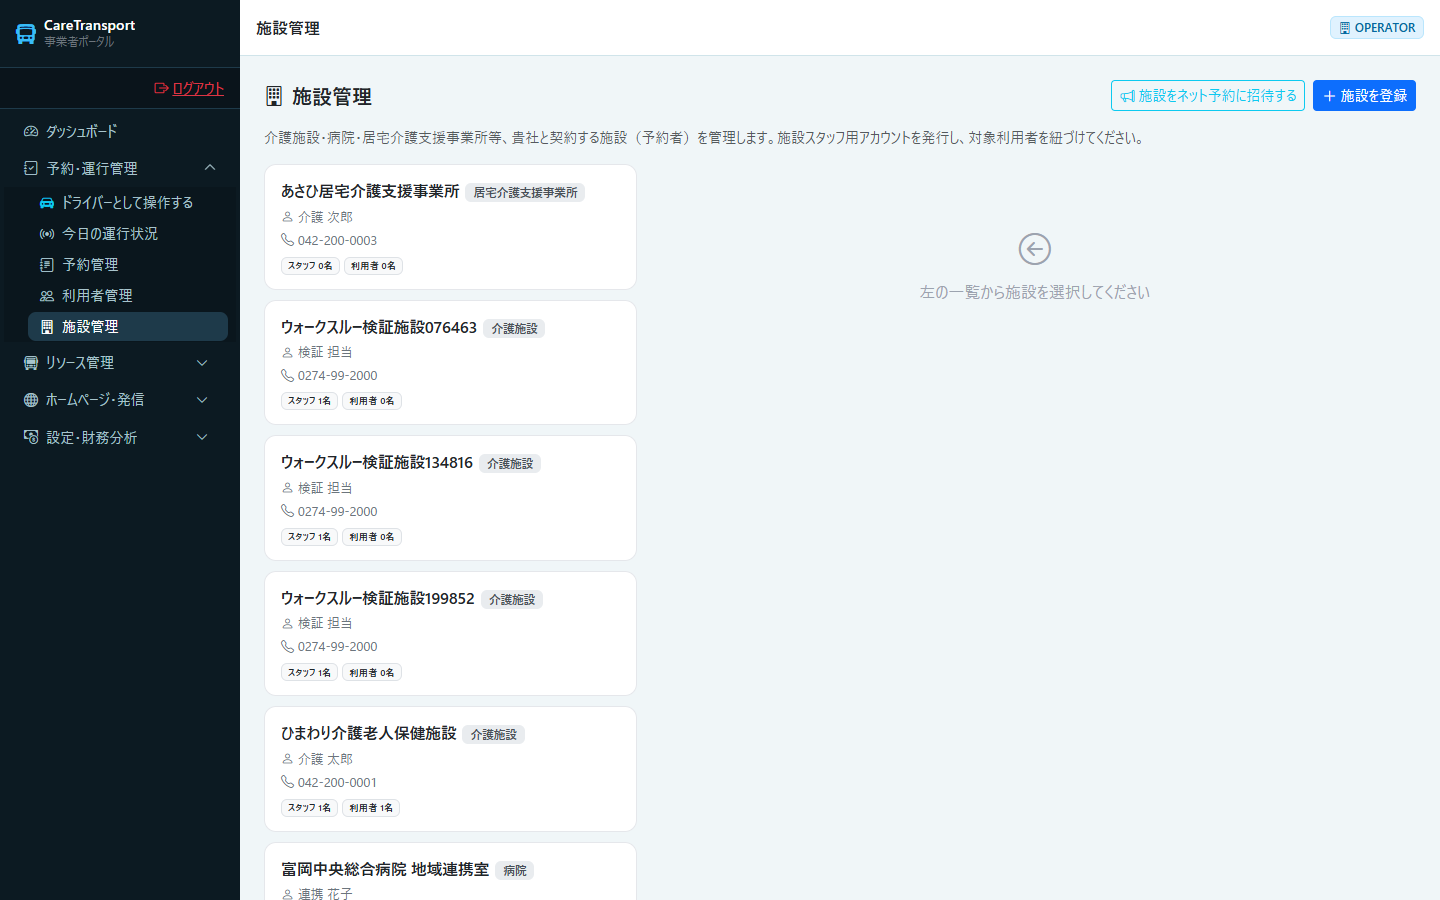Click contact name 介護 太郎
Image resolution: width=1440 pixels, height=900 pixels.
325,759
